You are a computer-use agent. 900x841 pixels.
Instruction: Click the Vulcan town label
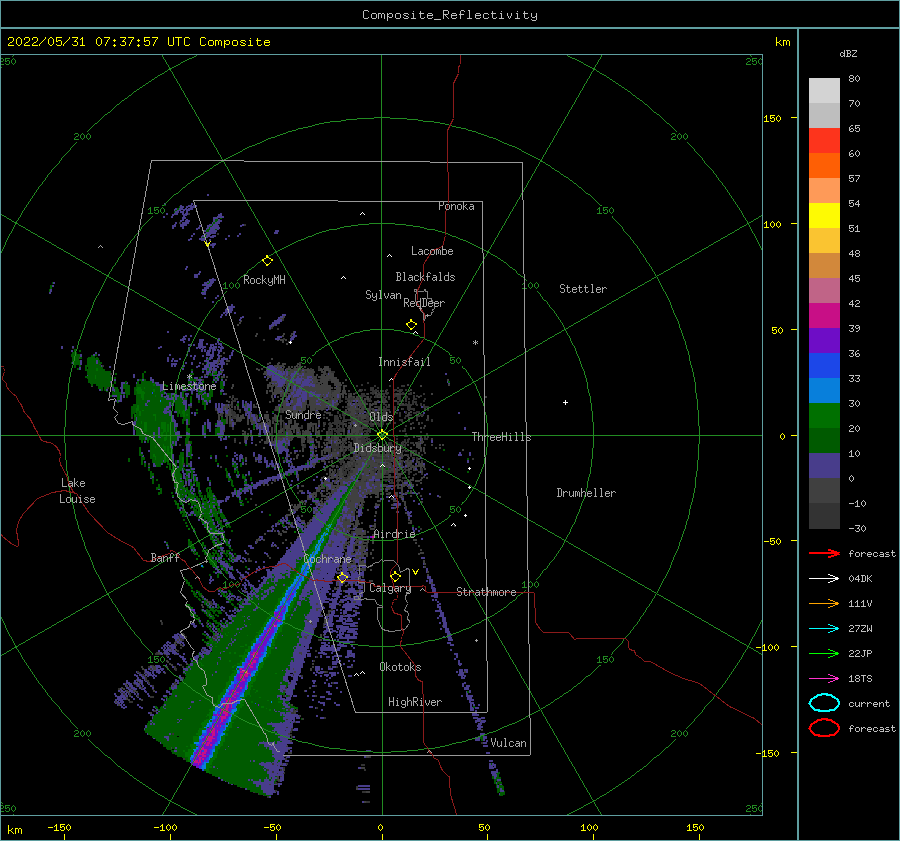[x=509, y=743]
